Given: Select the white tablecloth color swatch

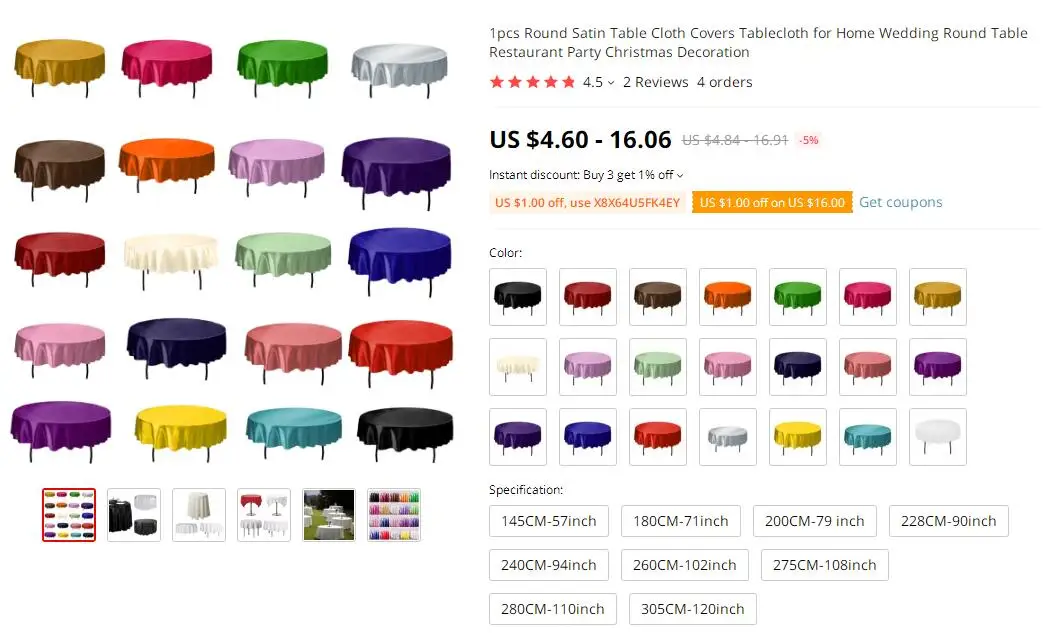Looking at the screenshot, I should [x=937, y=437].
